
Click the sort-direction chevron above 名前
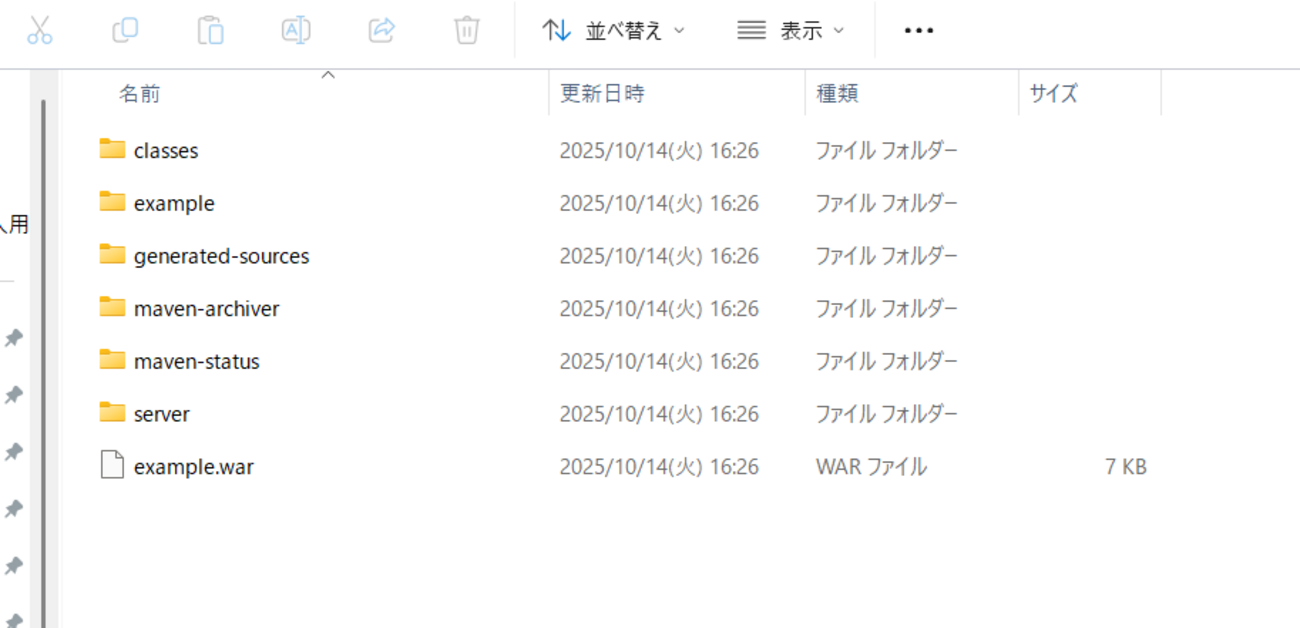tap(327, 75)
